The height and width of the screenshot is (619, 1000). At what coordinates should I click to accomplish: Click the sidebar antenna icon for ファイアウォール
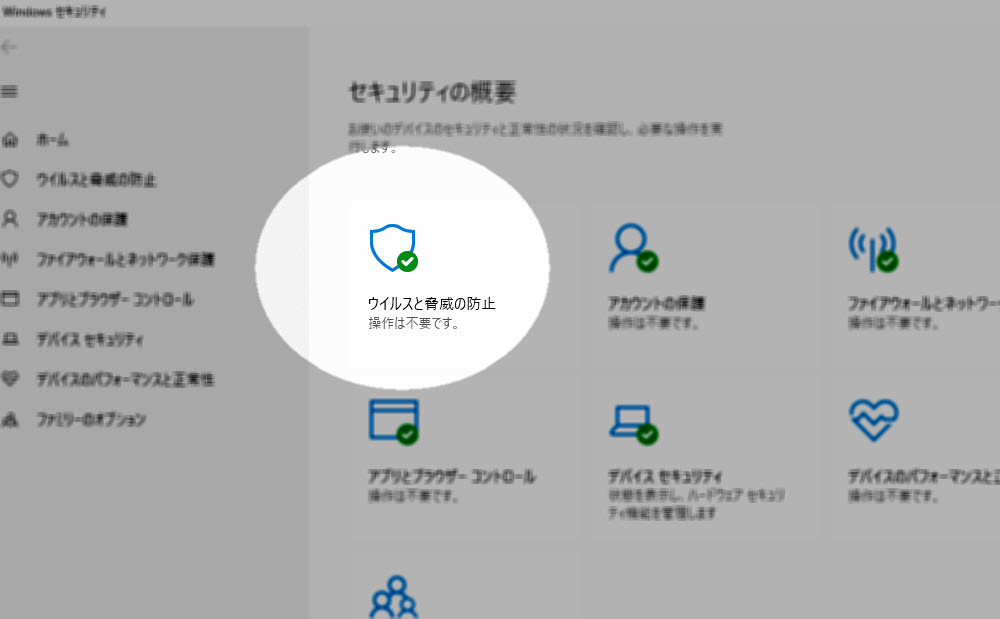click(x=10, y=260)
